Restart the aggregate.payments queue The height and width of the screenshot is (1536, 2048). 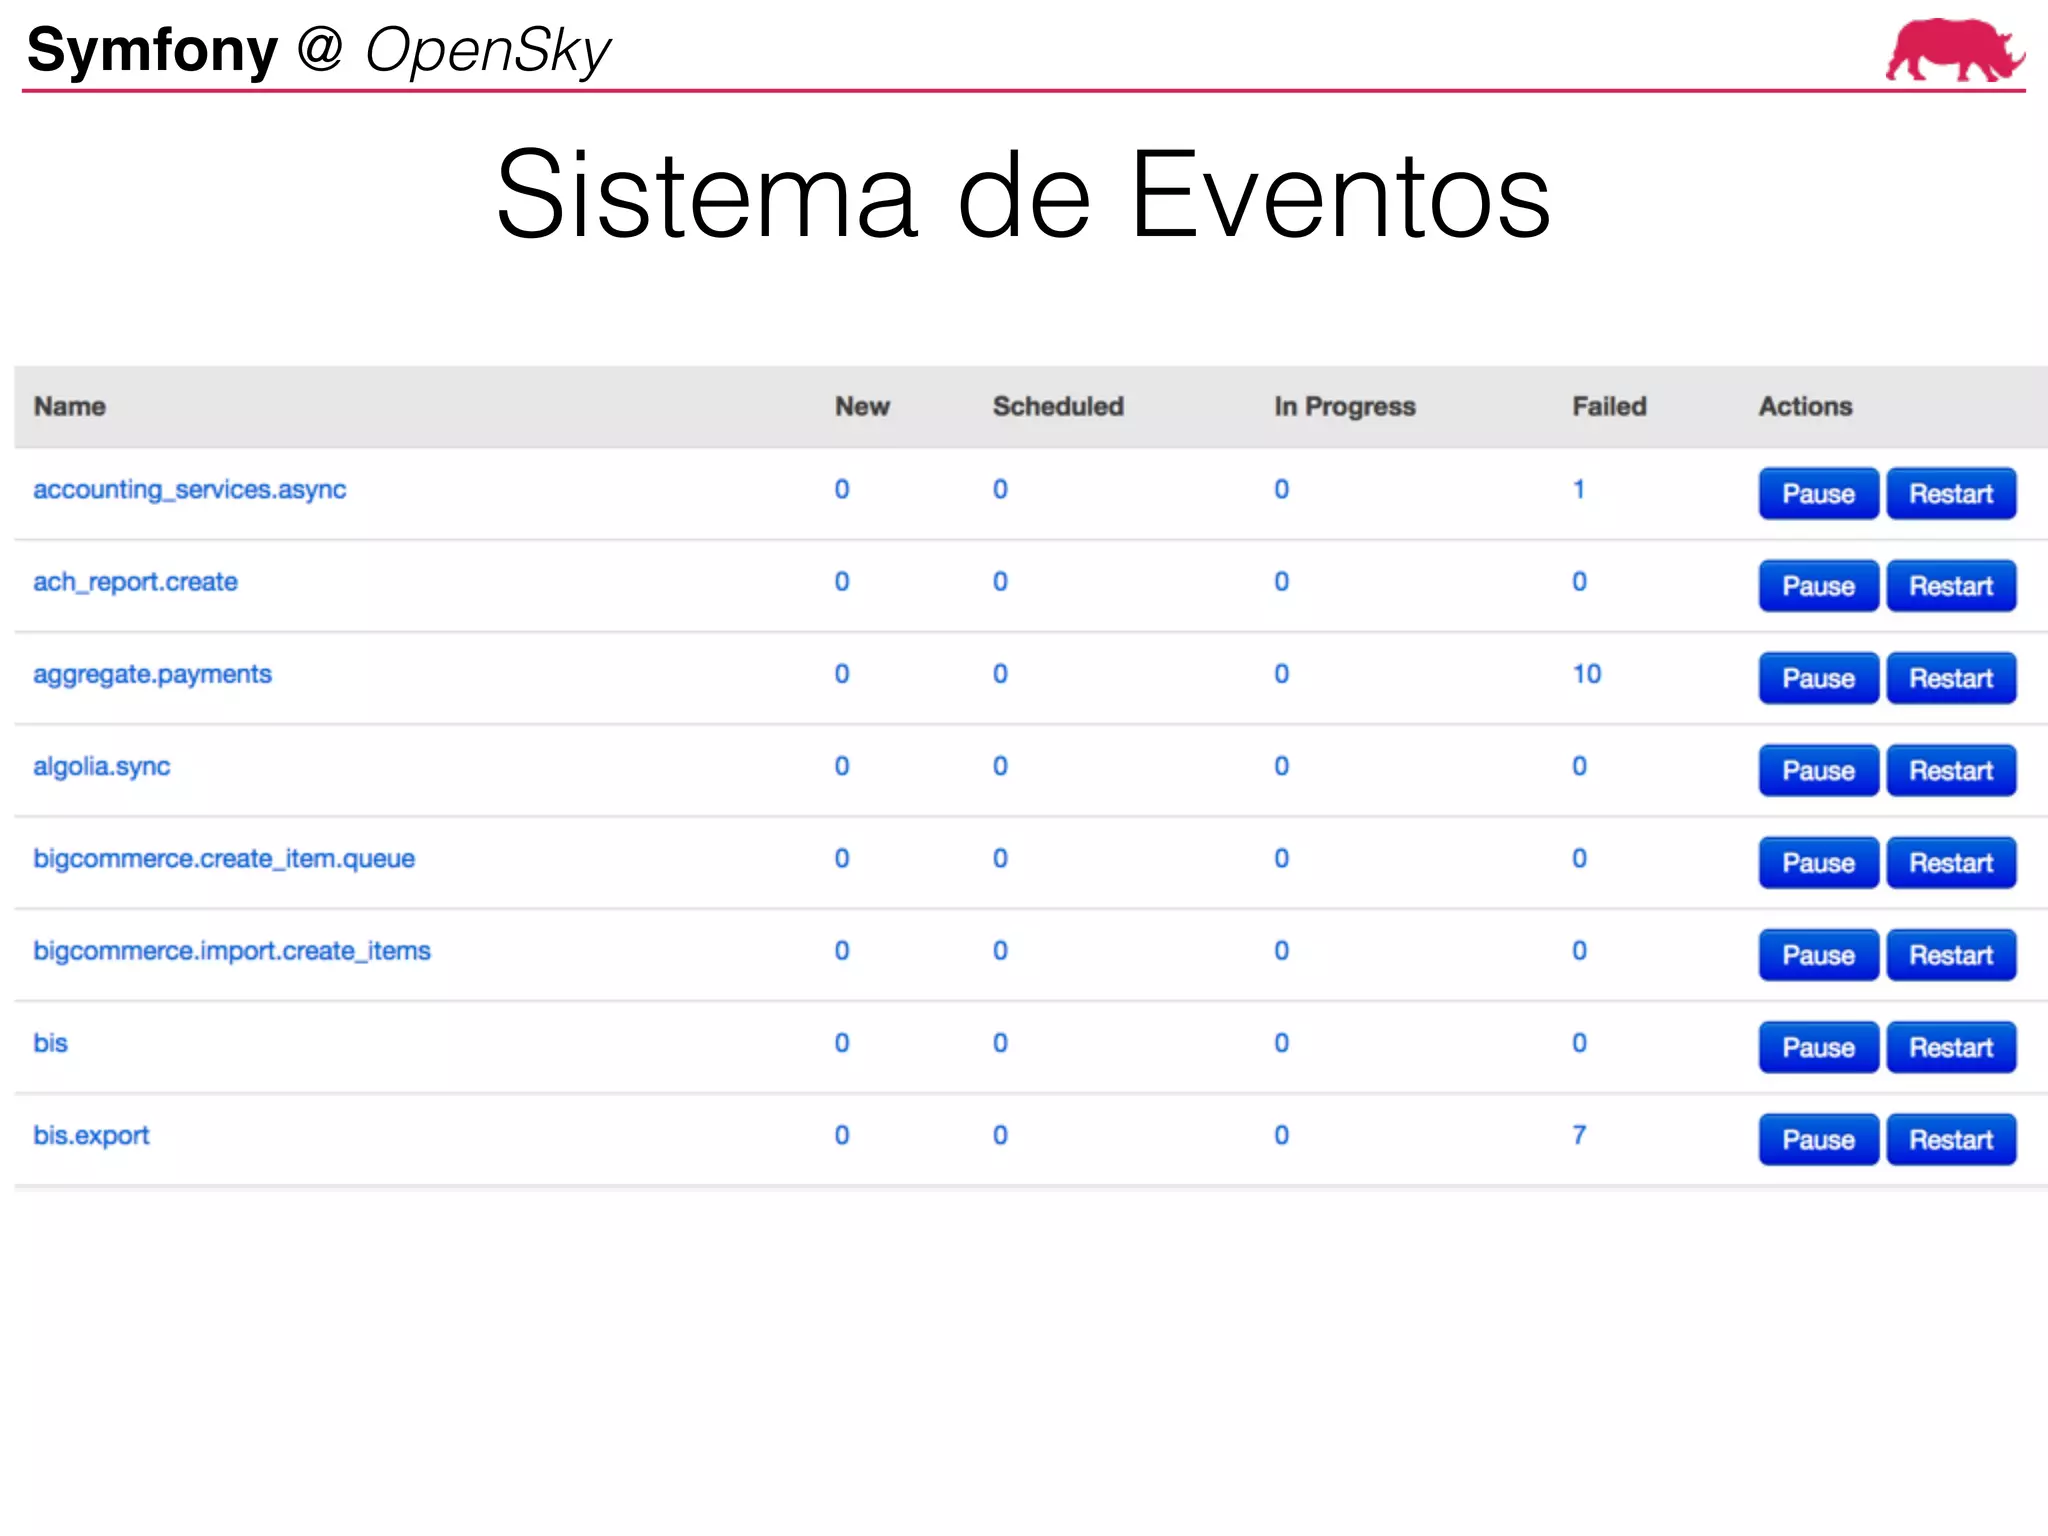click(x=1950, y=679)
